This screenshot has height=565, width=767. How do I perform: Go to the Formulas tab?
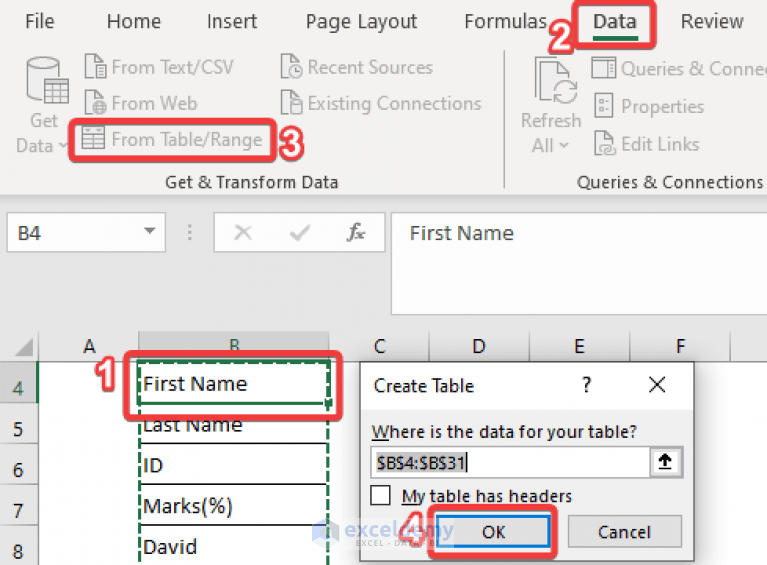(505, 21)
